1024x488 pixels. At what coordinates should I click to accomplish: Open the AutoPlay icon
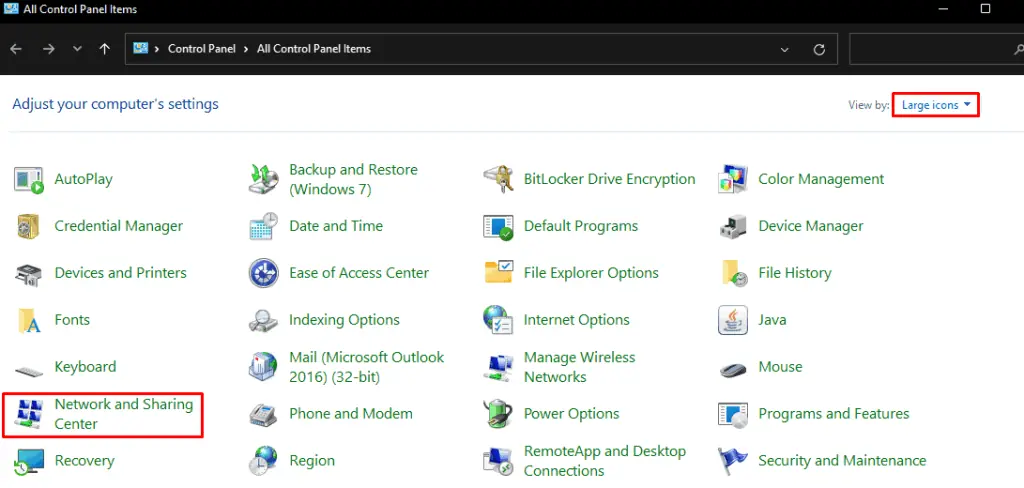[29, 180]
